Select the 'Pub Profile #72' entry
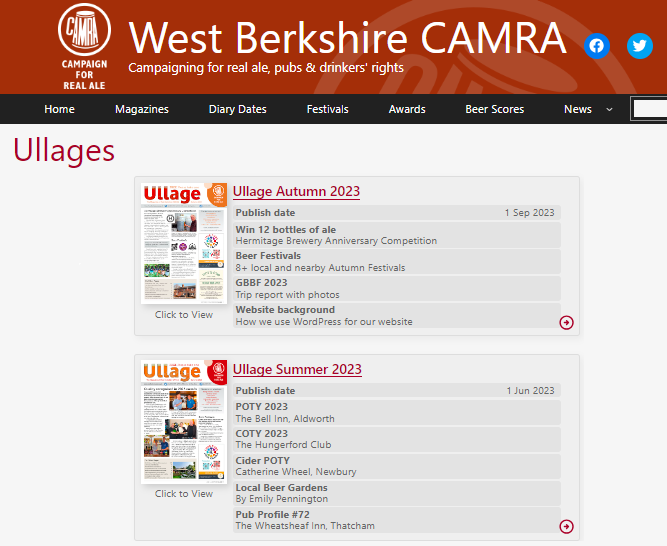 pos(396,520)
